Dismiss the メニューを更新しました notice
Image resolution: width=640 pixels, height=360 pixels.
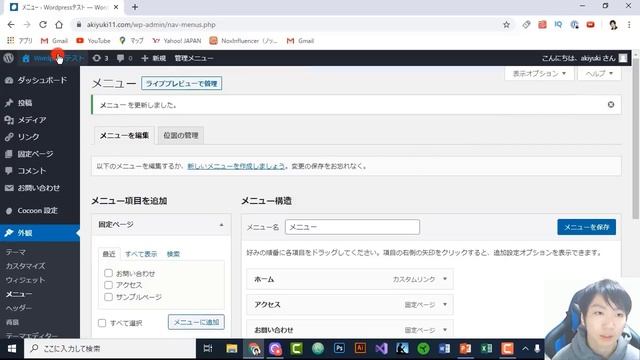click(x=611, y=104)
